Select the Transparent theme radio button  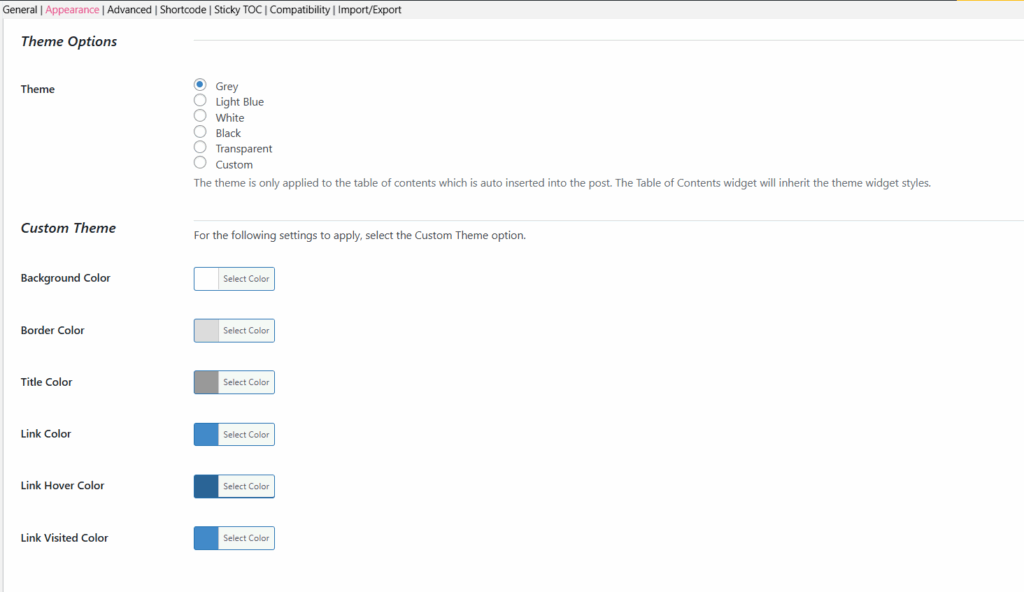(x=200, y=148)
